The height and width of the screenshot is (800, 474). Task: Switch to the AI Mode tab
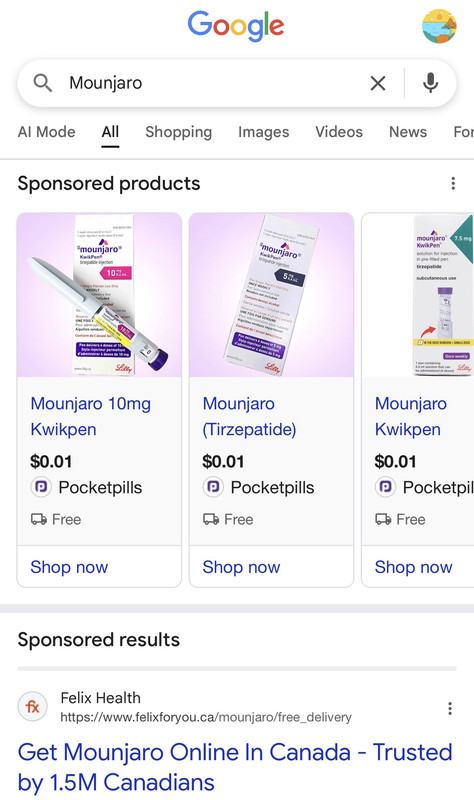[x=46, y=132]
